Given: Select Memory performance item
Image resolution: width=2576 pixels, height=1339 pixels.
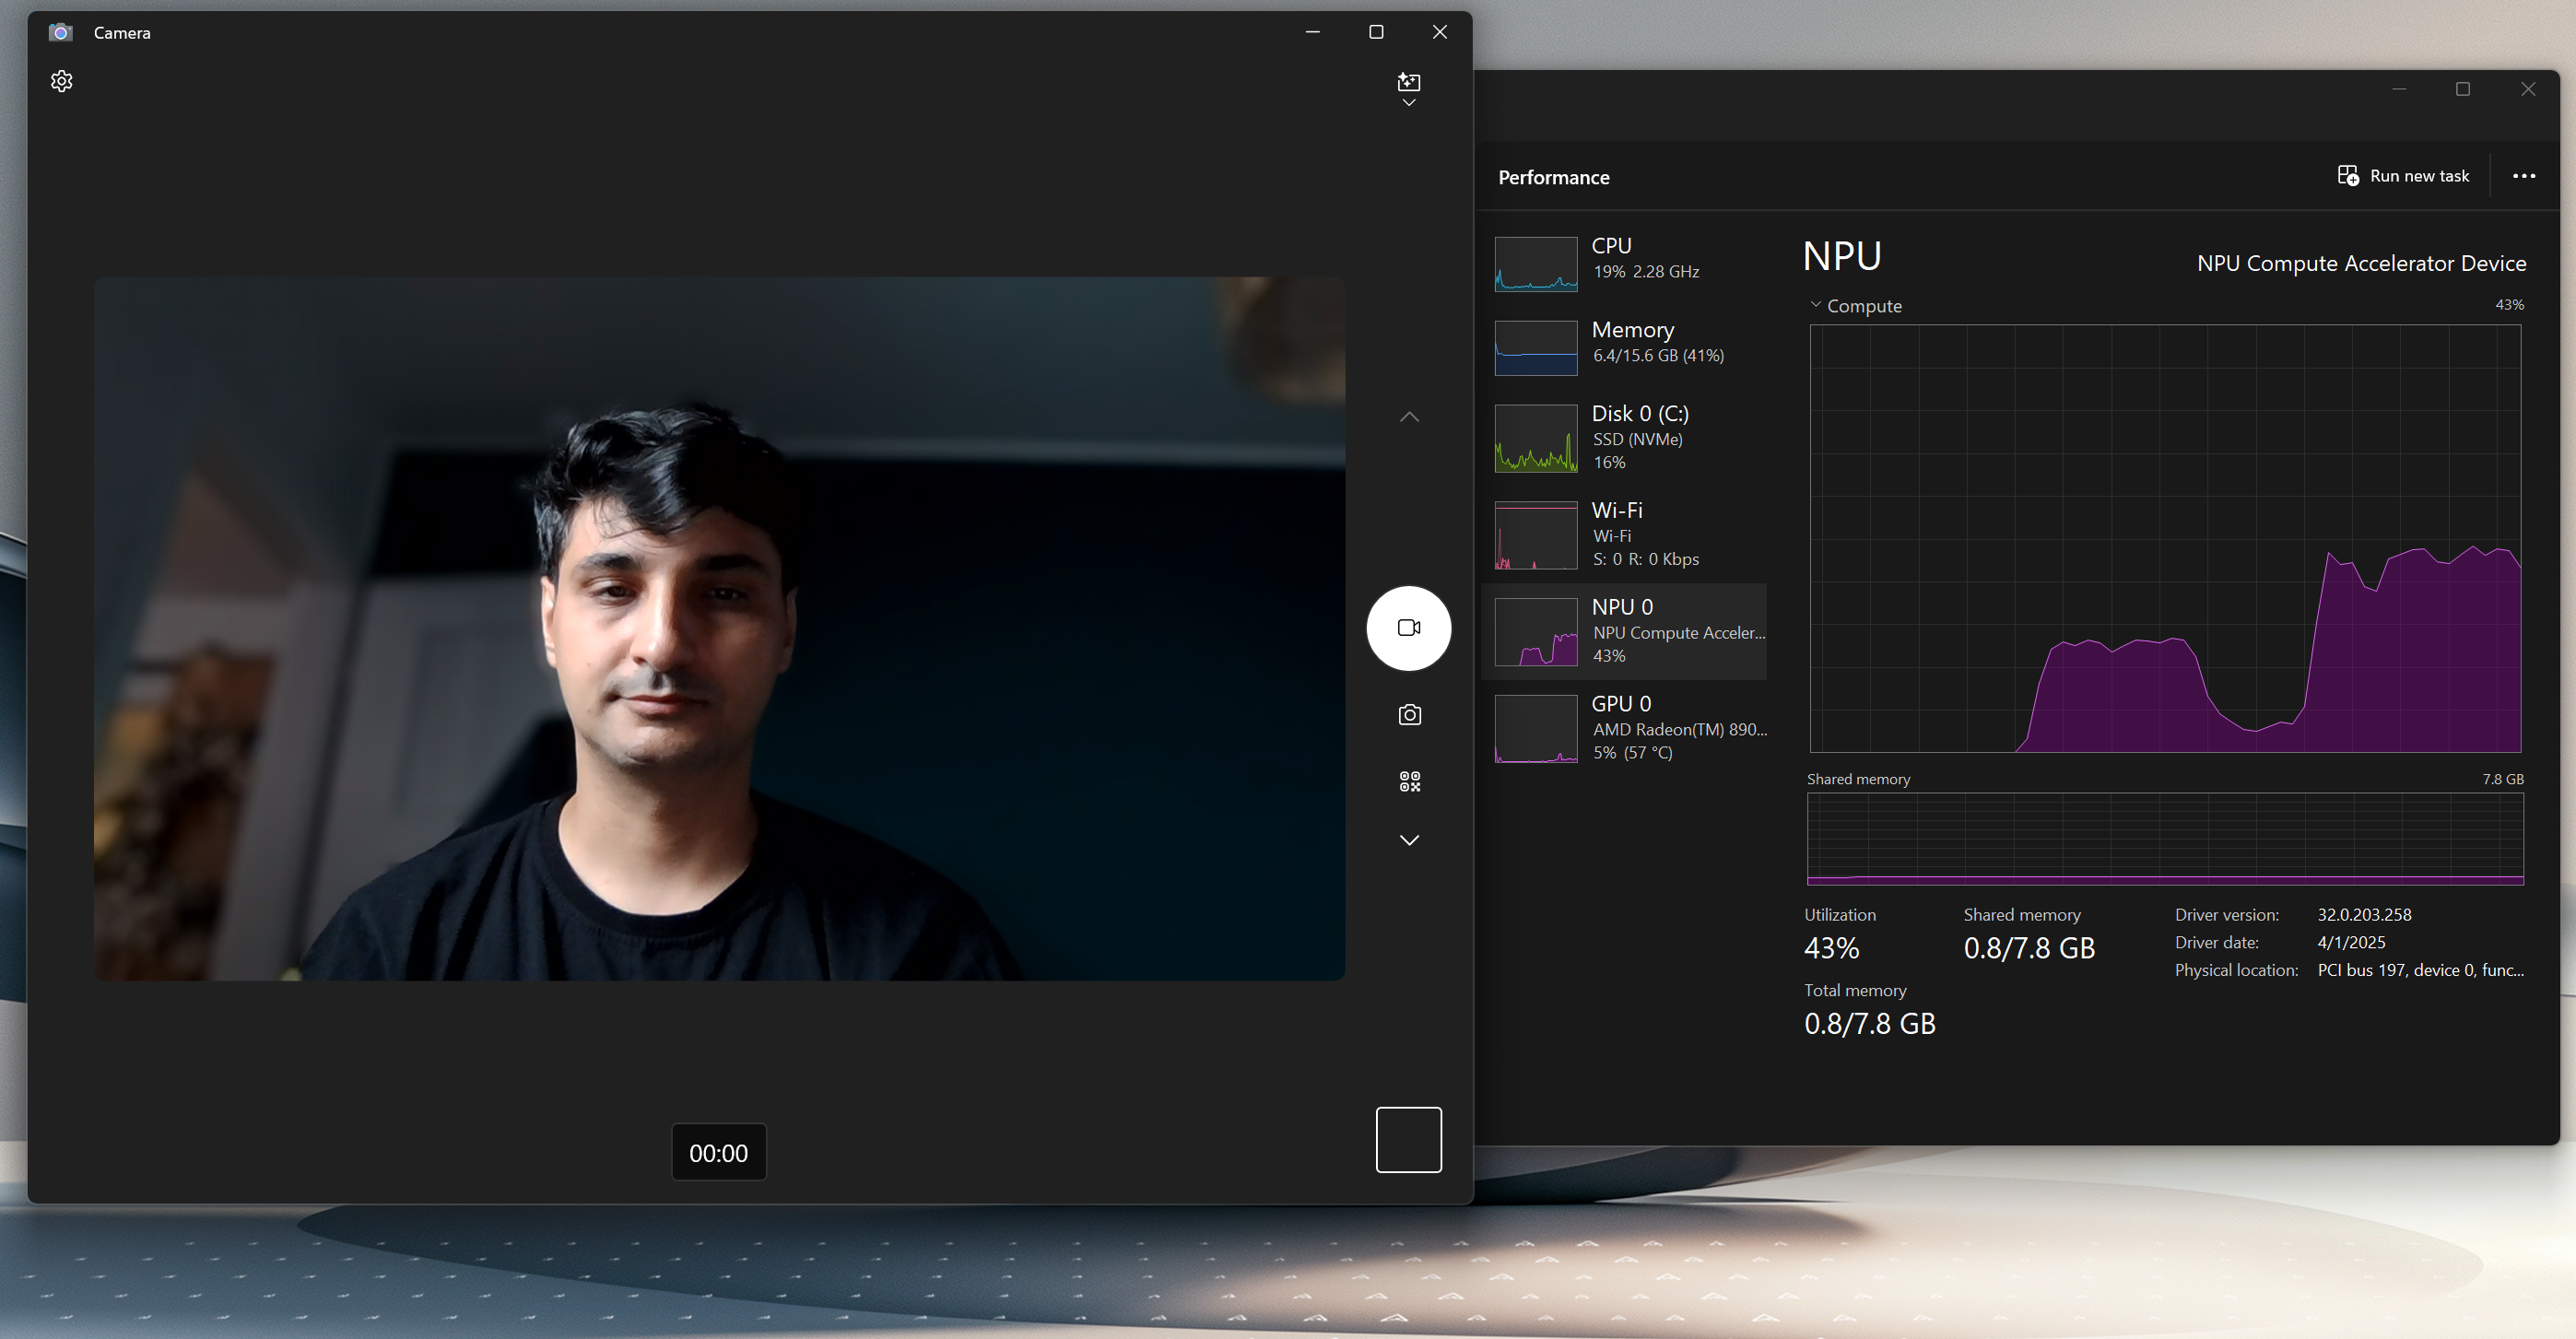Looking at the screenshot, I should click(x=1629, y=343).
